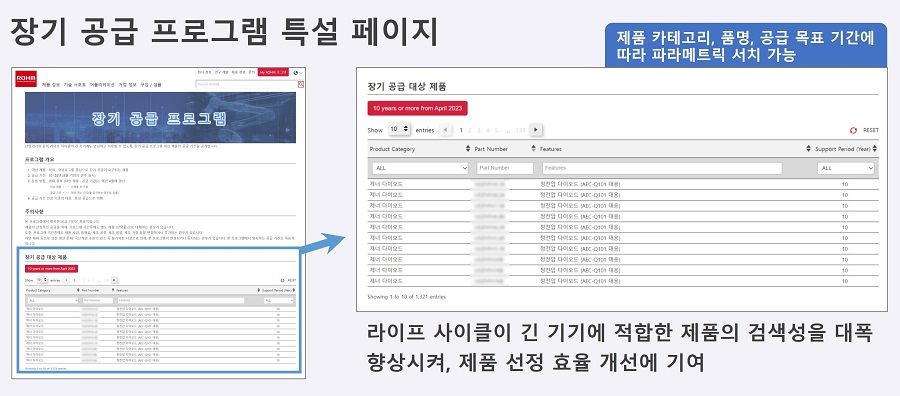Open the 어플리케이션 menu in ROHM header
The image size is (900, 396).
tap(102, 84)
